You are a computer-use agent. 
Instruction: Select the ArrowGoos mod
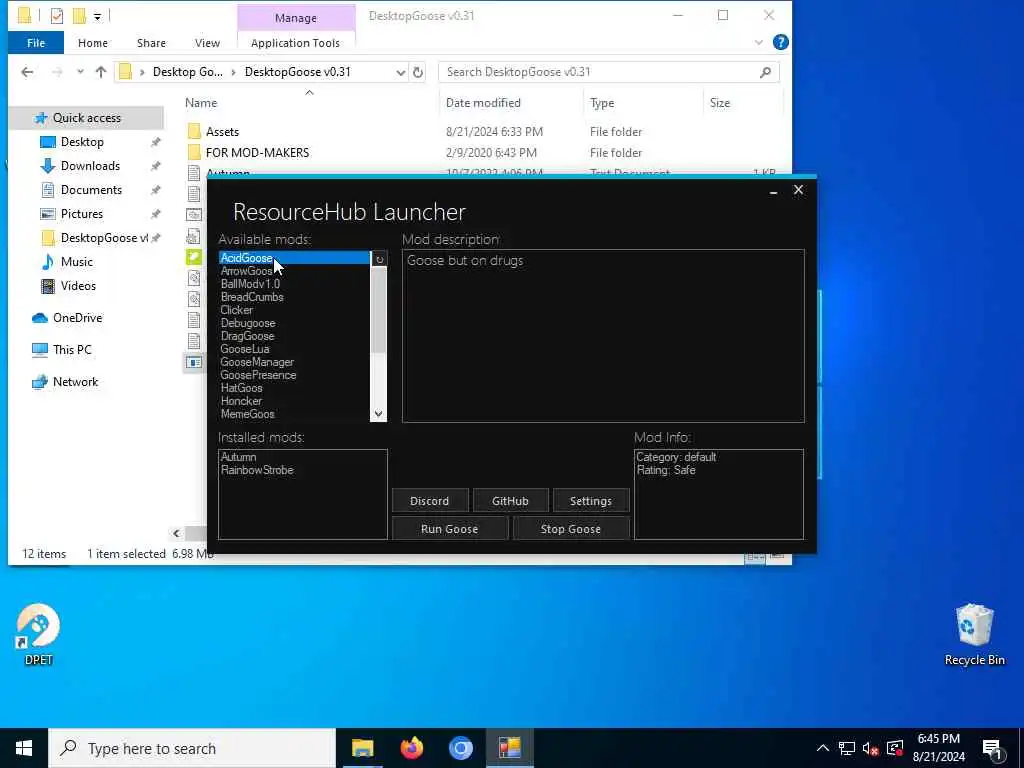tap(246, 271)
